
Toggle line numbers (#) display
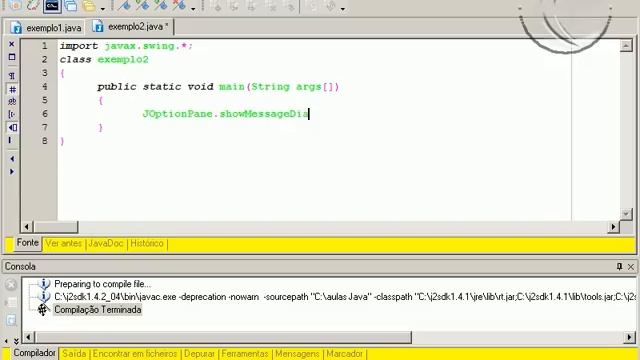pyautogui.click(x=12, y=89)
